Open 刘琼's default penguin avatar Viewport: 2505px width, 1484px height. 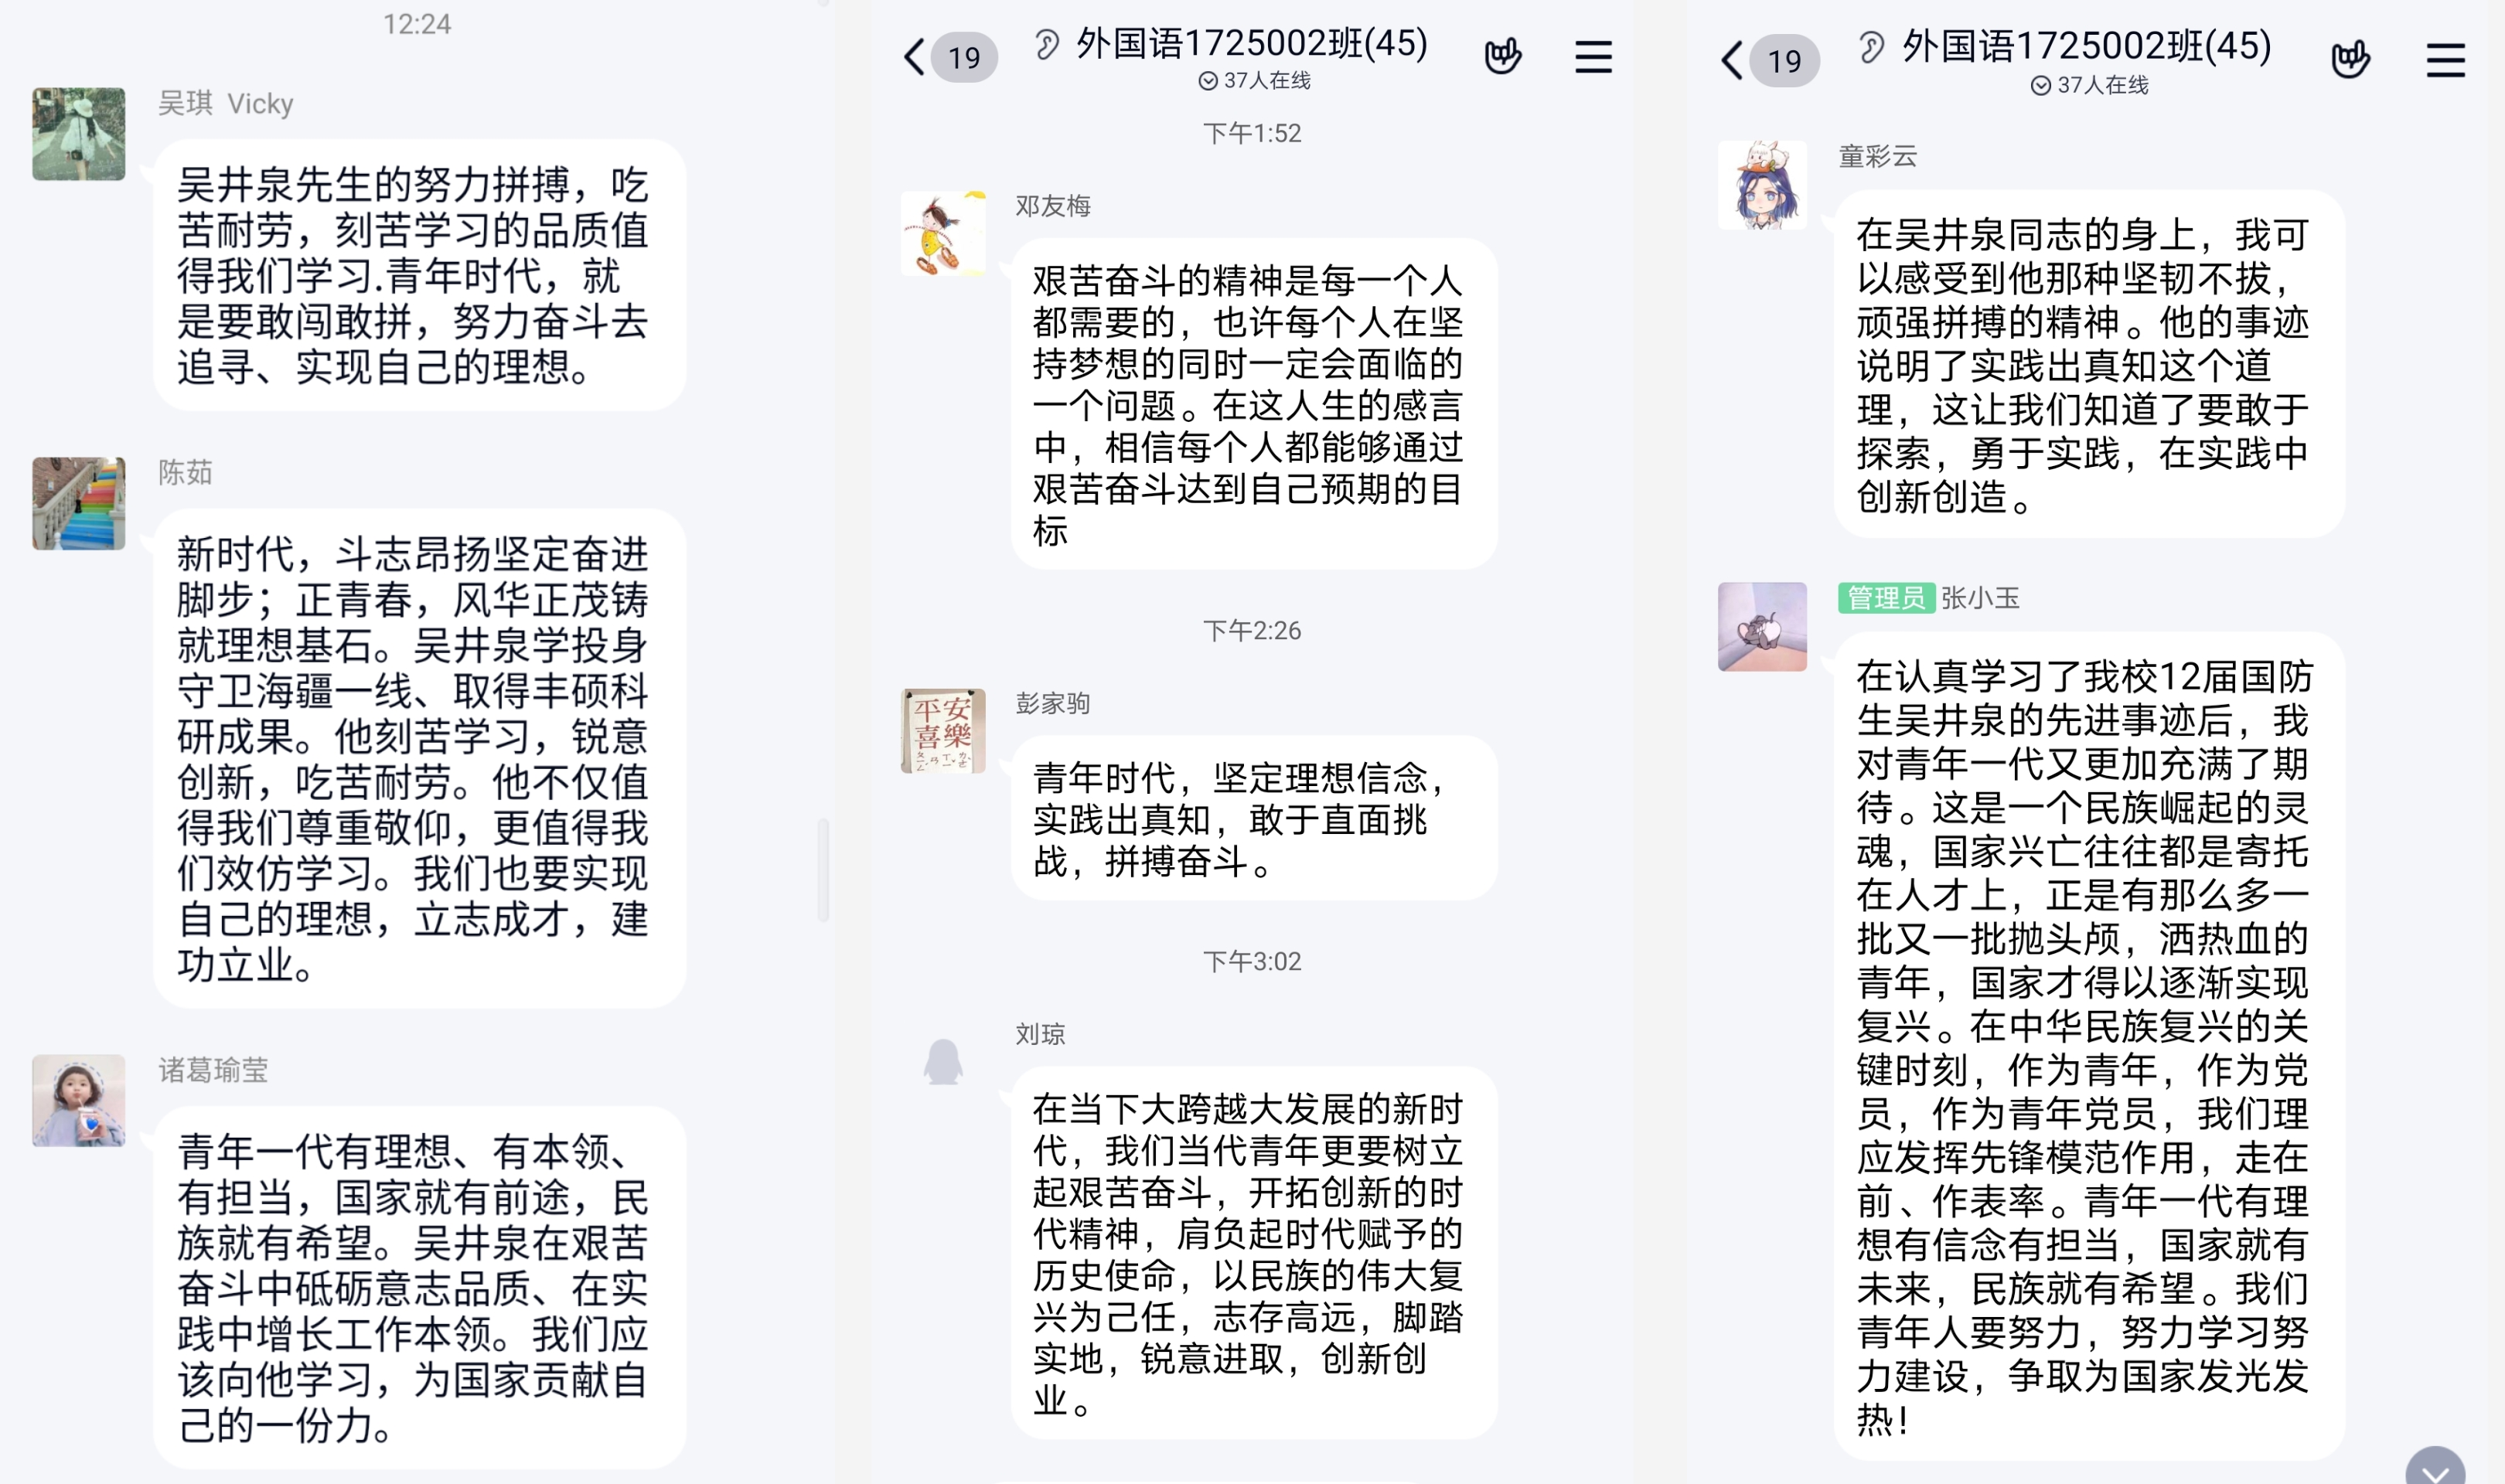tap(943, 1062)
